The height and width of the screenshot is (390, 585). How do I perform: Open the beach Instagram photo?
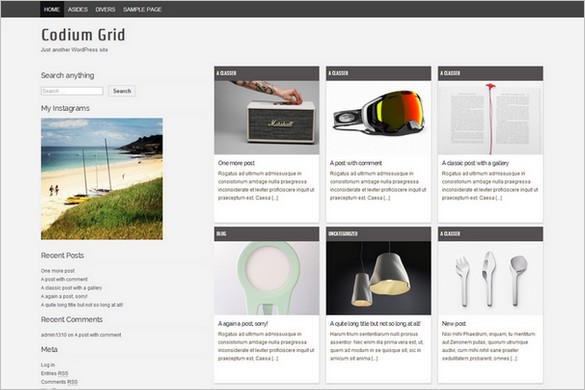pos(102,179)
